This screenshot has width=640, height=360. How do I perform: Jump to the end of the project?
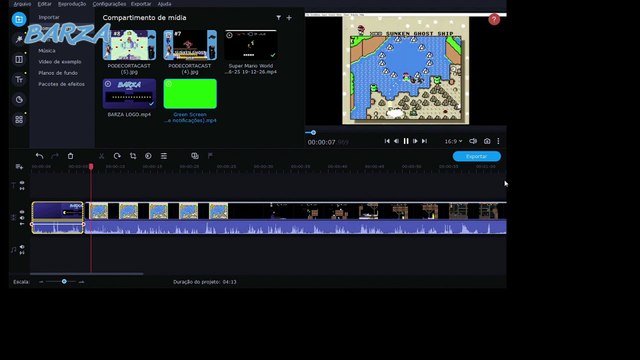(x=424, y=141)
